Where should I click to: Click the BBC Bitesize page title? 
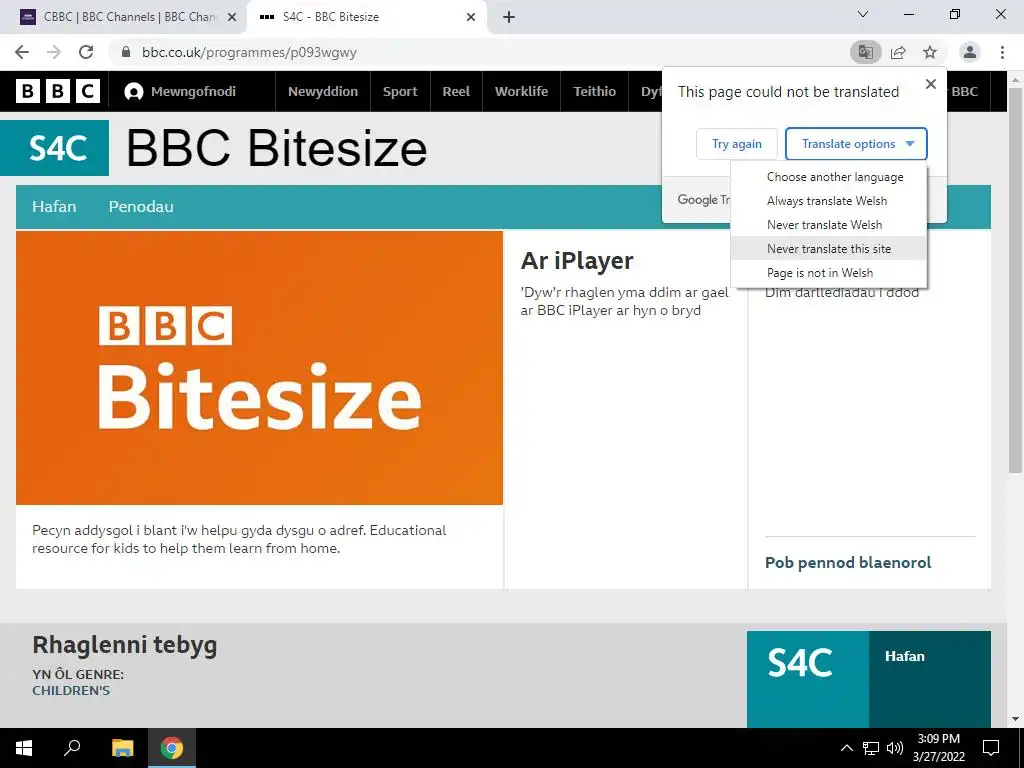point(276,148)
